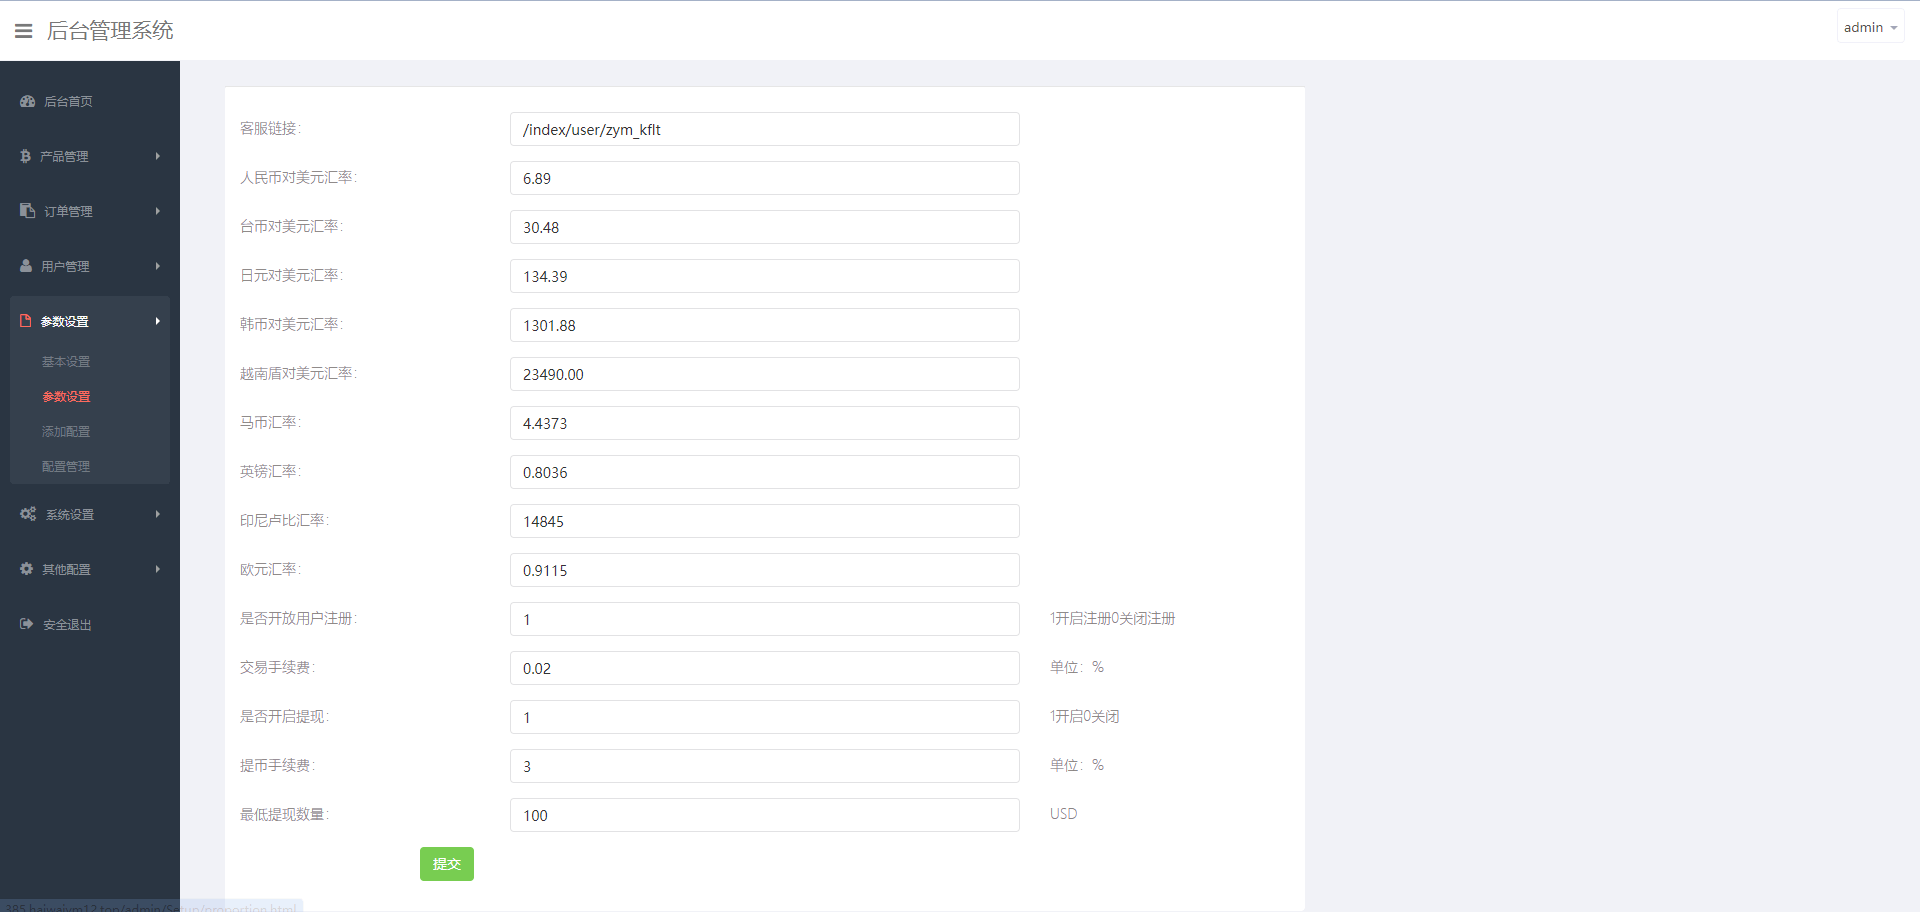
Task: Click the cog icon for 其他配置
Action: 26,569
